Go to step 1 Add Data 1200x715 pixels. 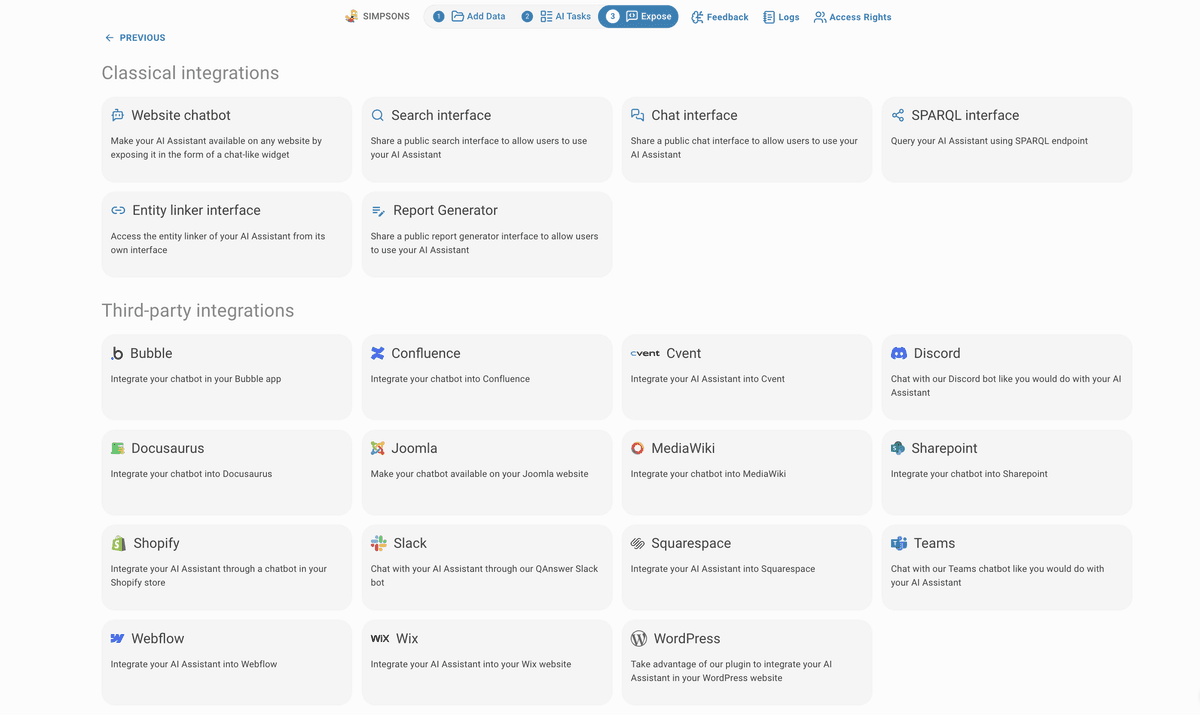(469, 17)
